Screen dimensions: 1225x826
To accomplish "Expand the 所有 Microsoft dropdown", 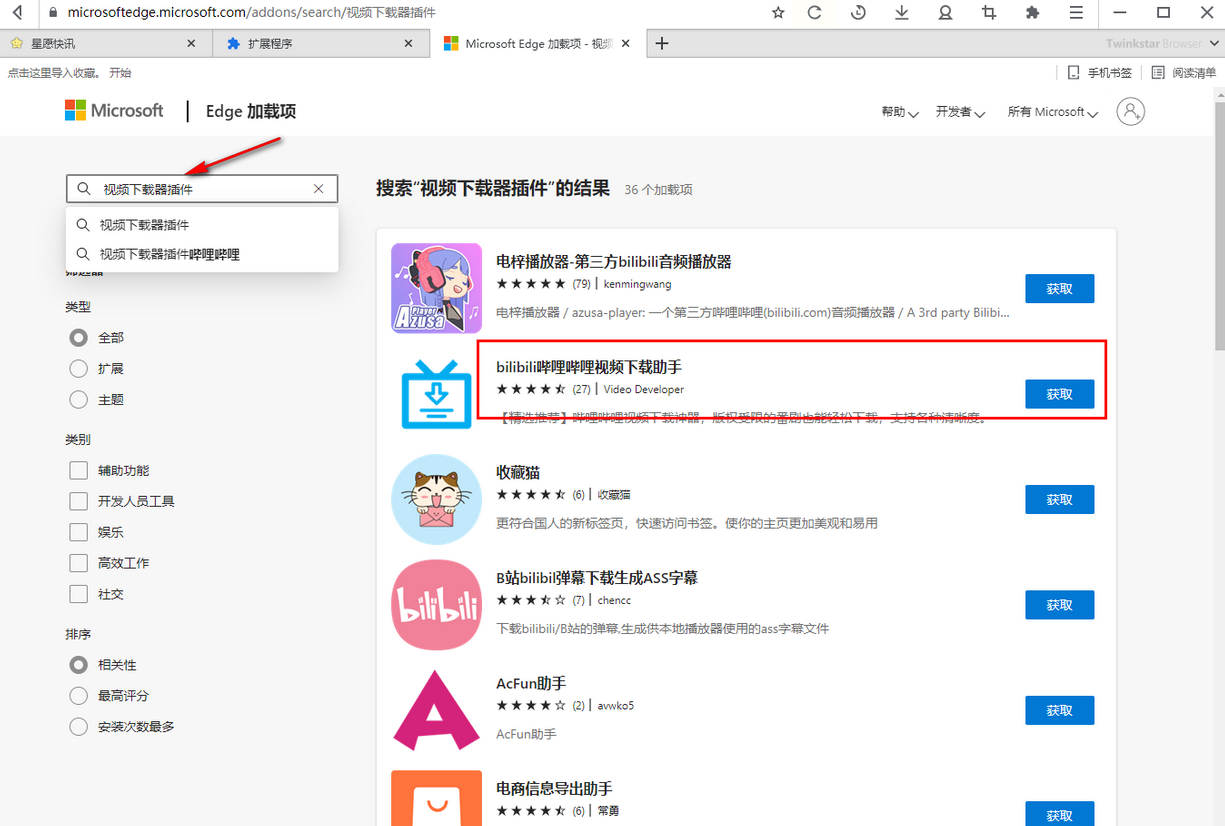I will point(1053,112).
